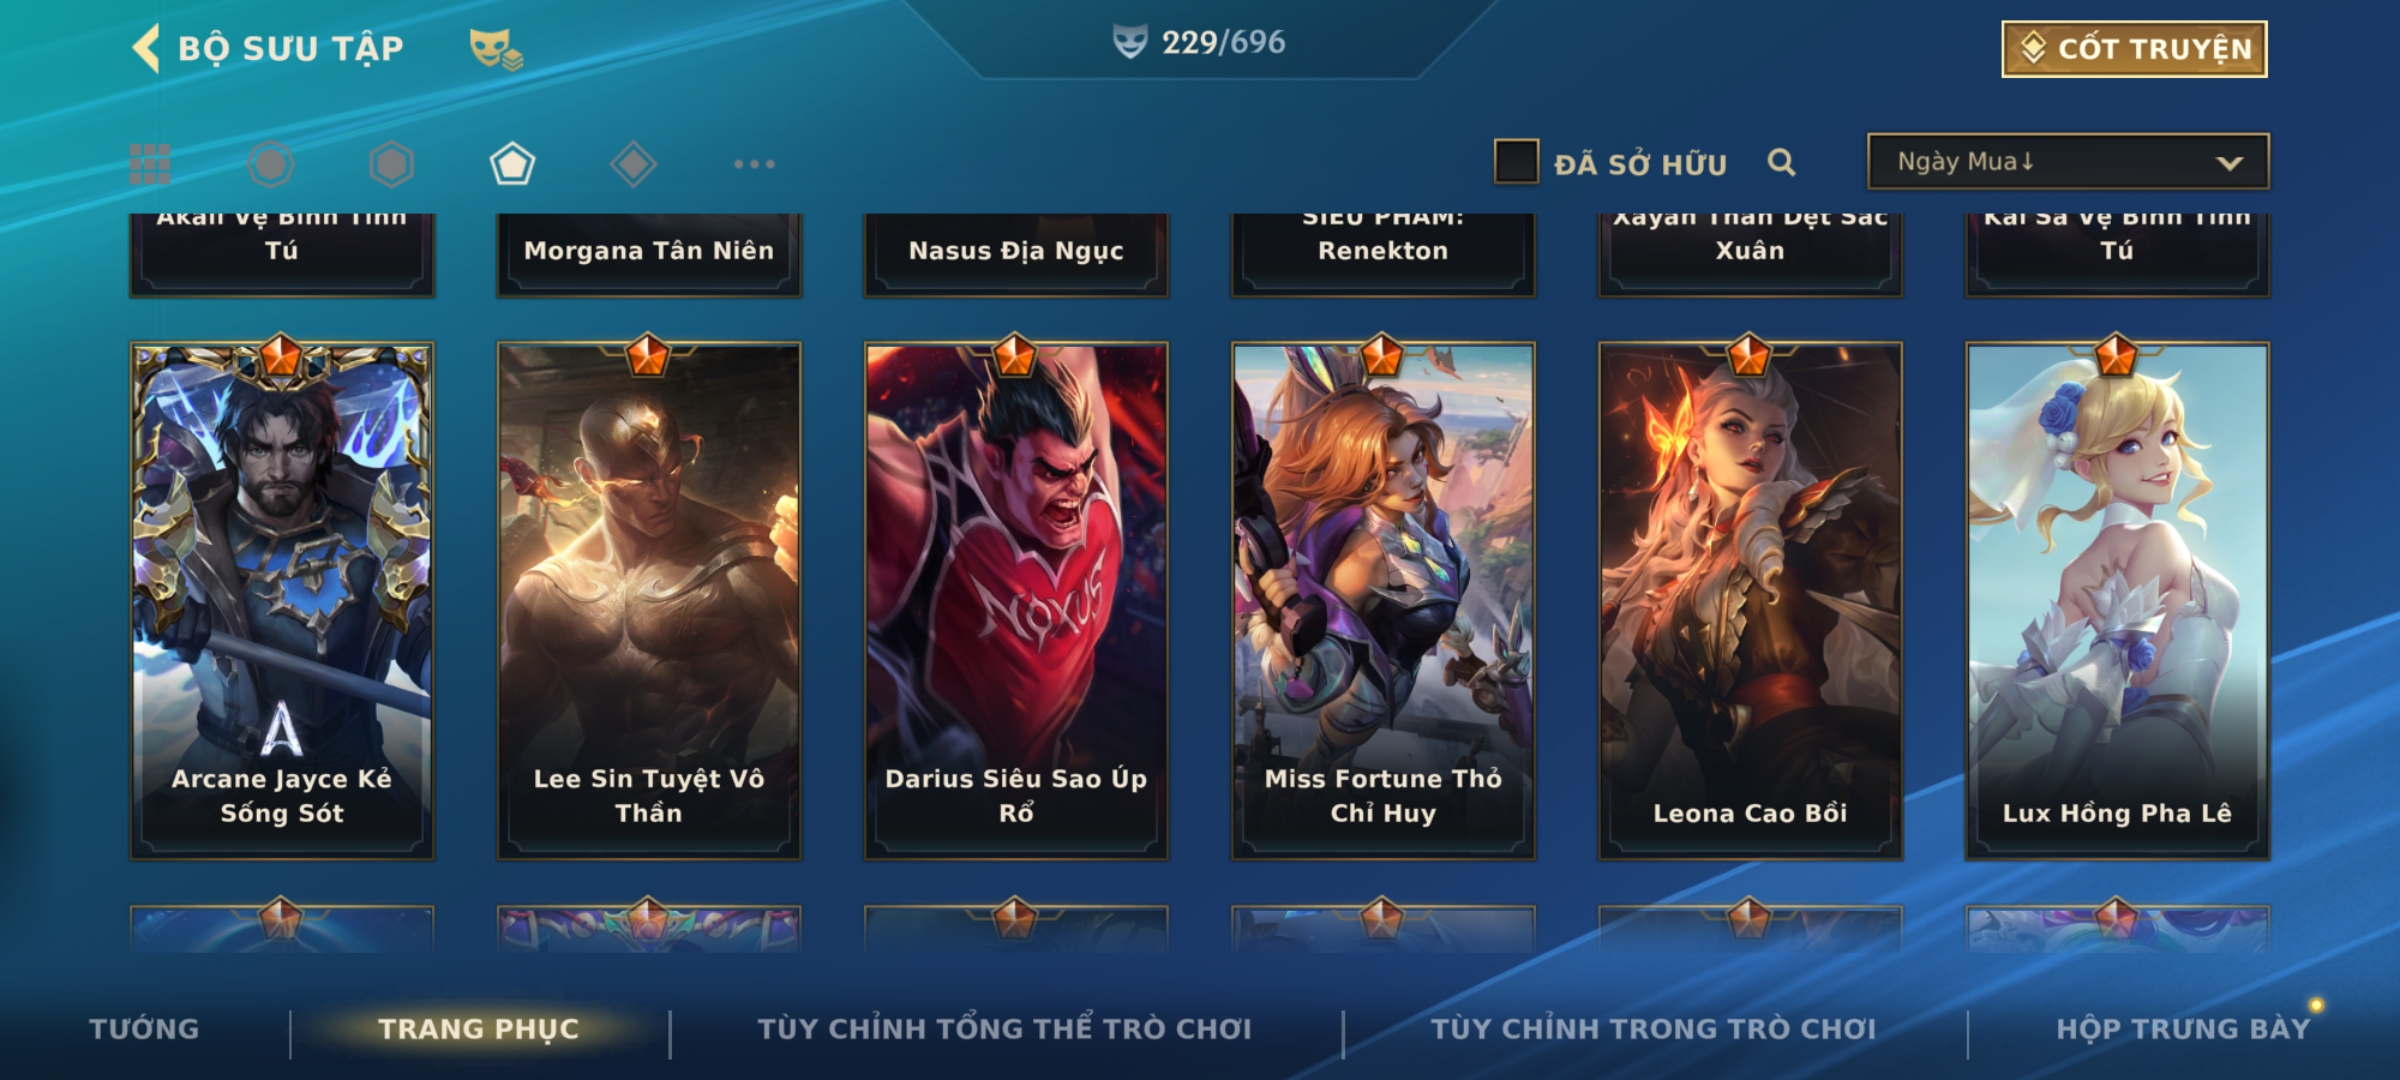The image size is (2400, 1080).
Task: Select the highlighted pentagon rarity filter icon
Action: (512, 164)
